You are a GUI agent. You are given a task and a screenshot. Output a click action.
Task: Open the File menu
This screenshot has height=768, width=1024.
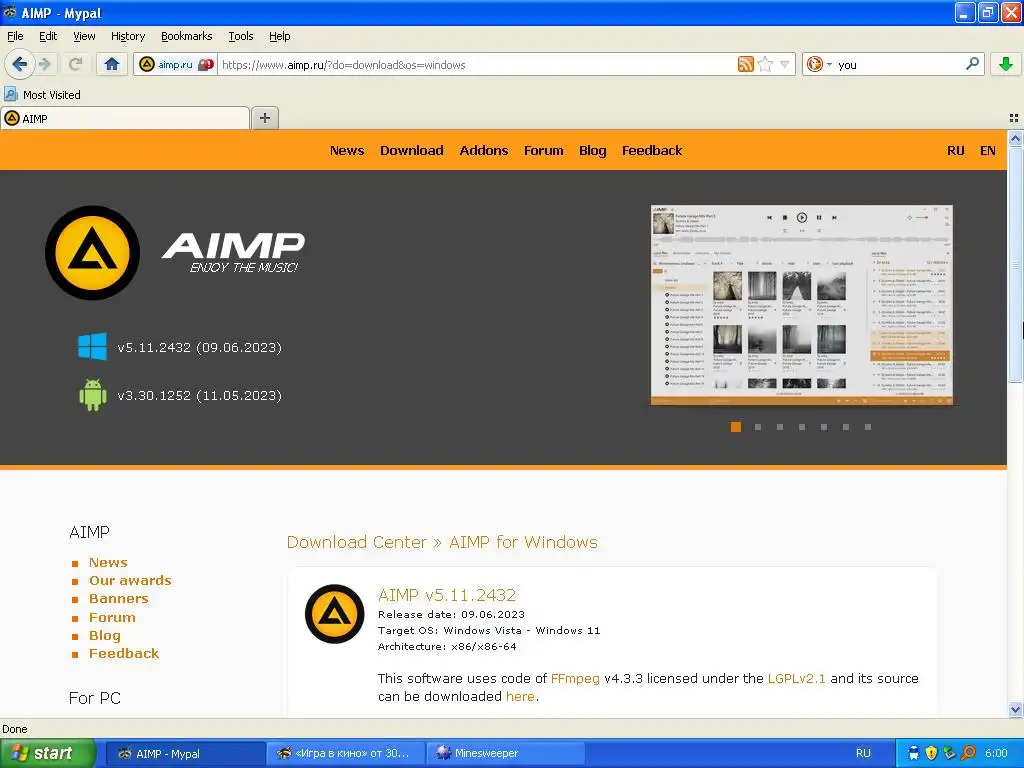tap(15, 36)
